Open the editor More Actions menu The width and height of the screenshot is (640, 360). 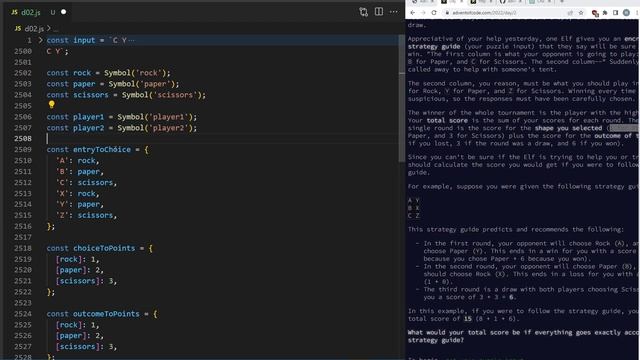tap(393, 12)
